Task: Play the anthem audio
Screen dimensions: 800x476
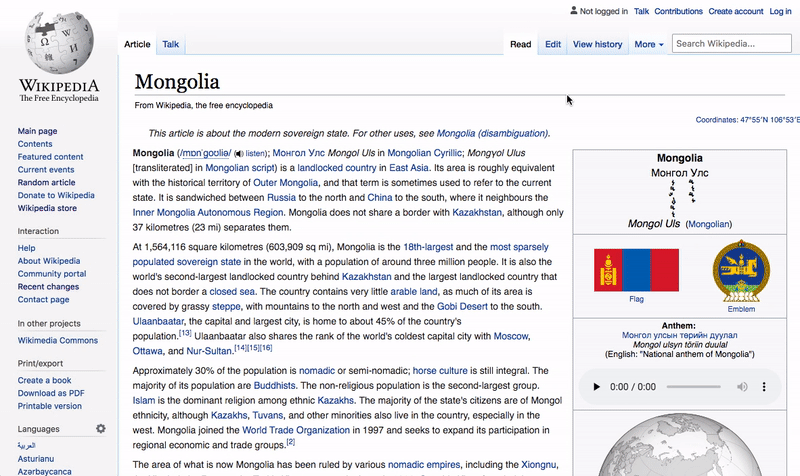Action: (x=596, y=387)
